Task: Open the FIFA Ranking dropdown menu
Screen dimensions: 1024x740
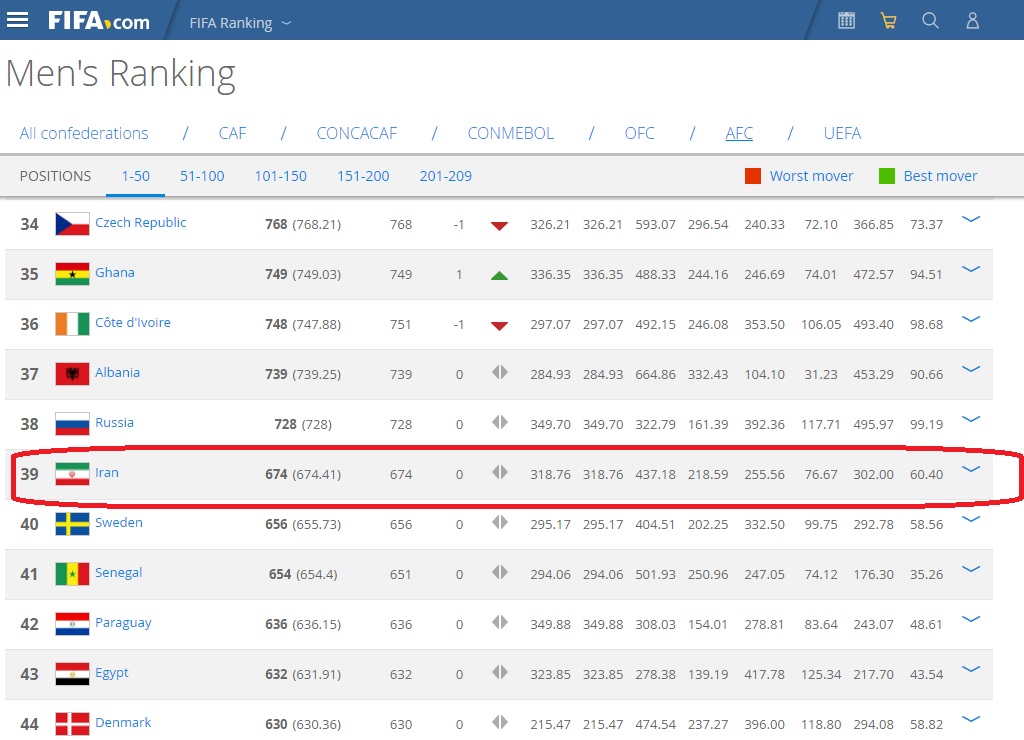Action: pyautogui.click(x=240, y=22)
